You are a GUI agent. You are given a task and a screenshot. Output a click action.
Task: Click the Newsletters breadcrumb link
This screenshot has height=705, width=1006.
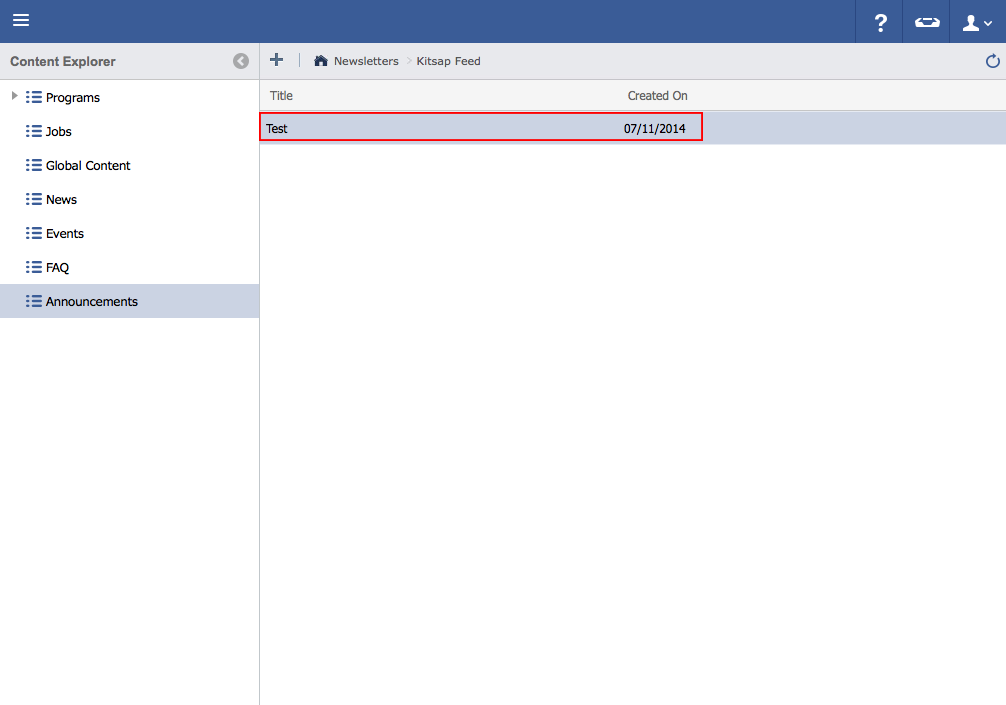[x=366, y=61]
